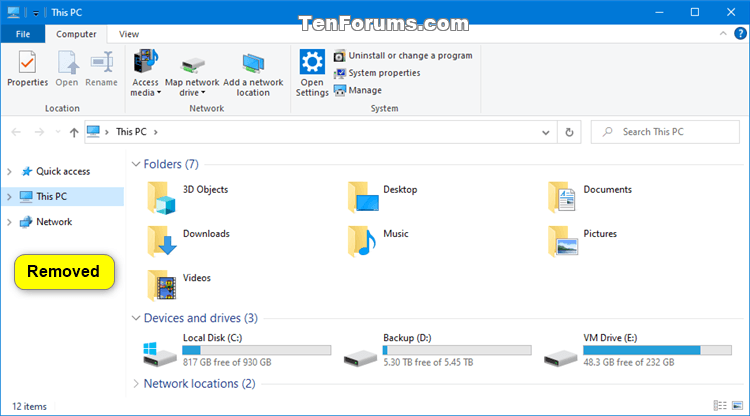The image size is (750, 416).
Task: Switch to large icons view in status bar
Action: [x=738, y=406]
